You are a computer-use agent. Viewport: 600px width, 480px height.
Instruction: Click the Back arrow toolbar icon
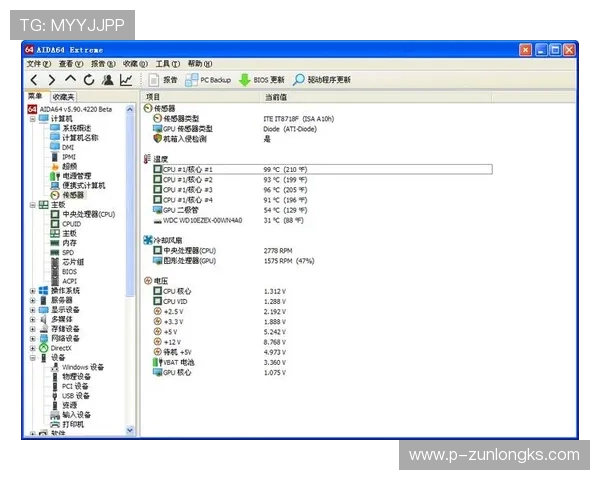pos(35,80)
